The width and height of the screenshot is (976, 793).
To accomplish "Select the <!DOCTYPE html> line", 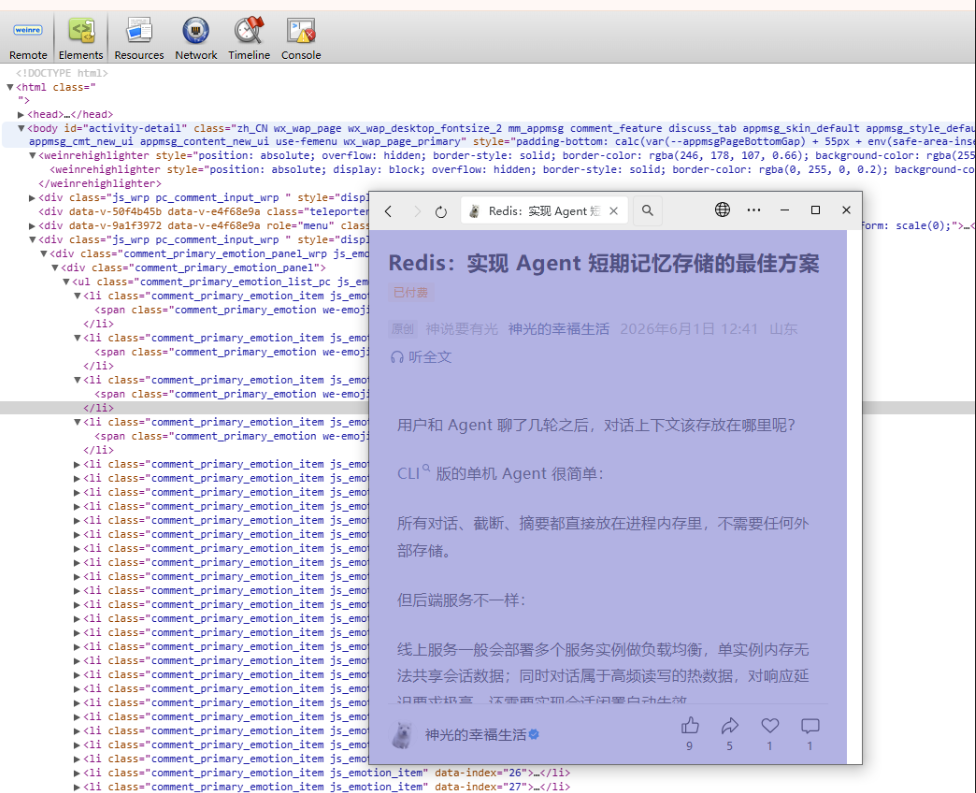I will click(62, 73).
